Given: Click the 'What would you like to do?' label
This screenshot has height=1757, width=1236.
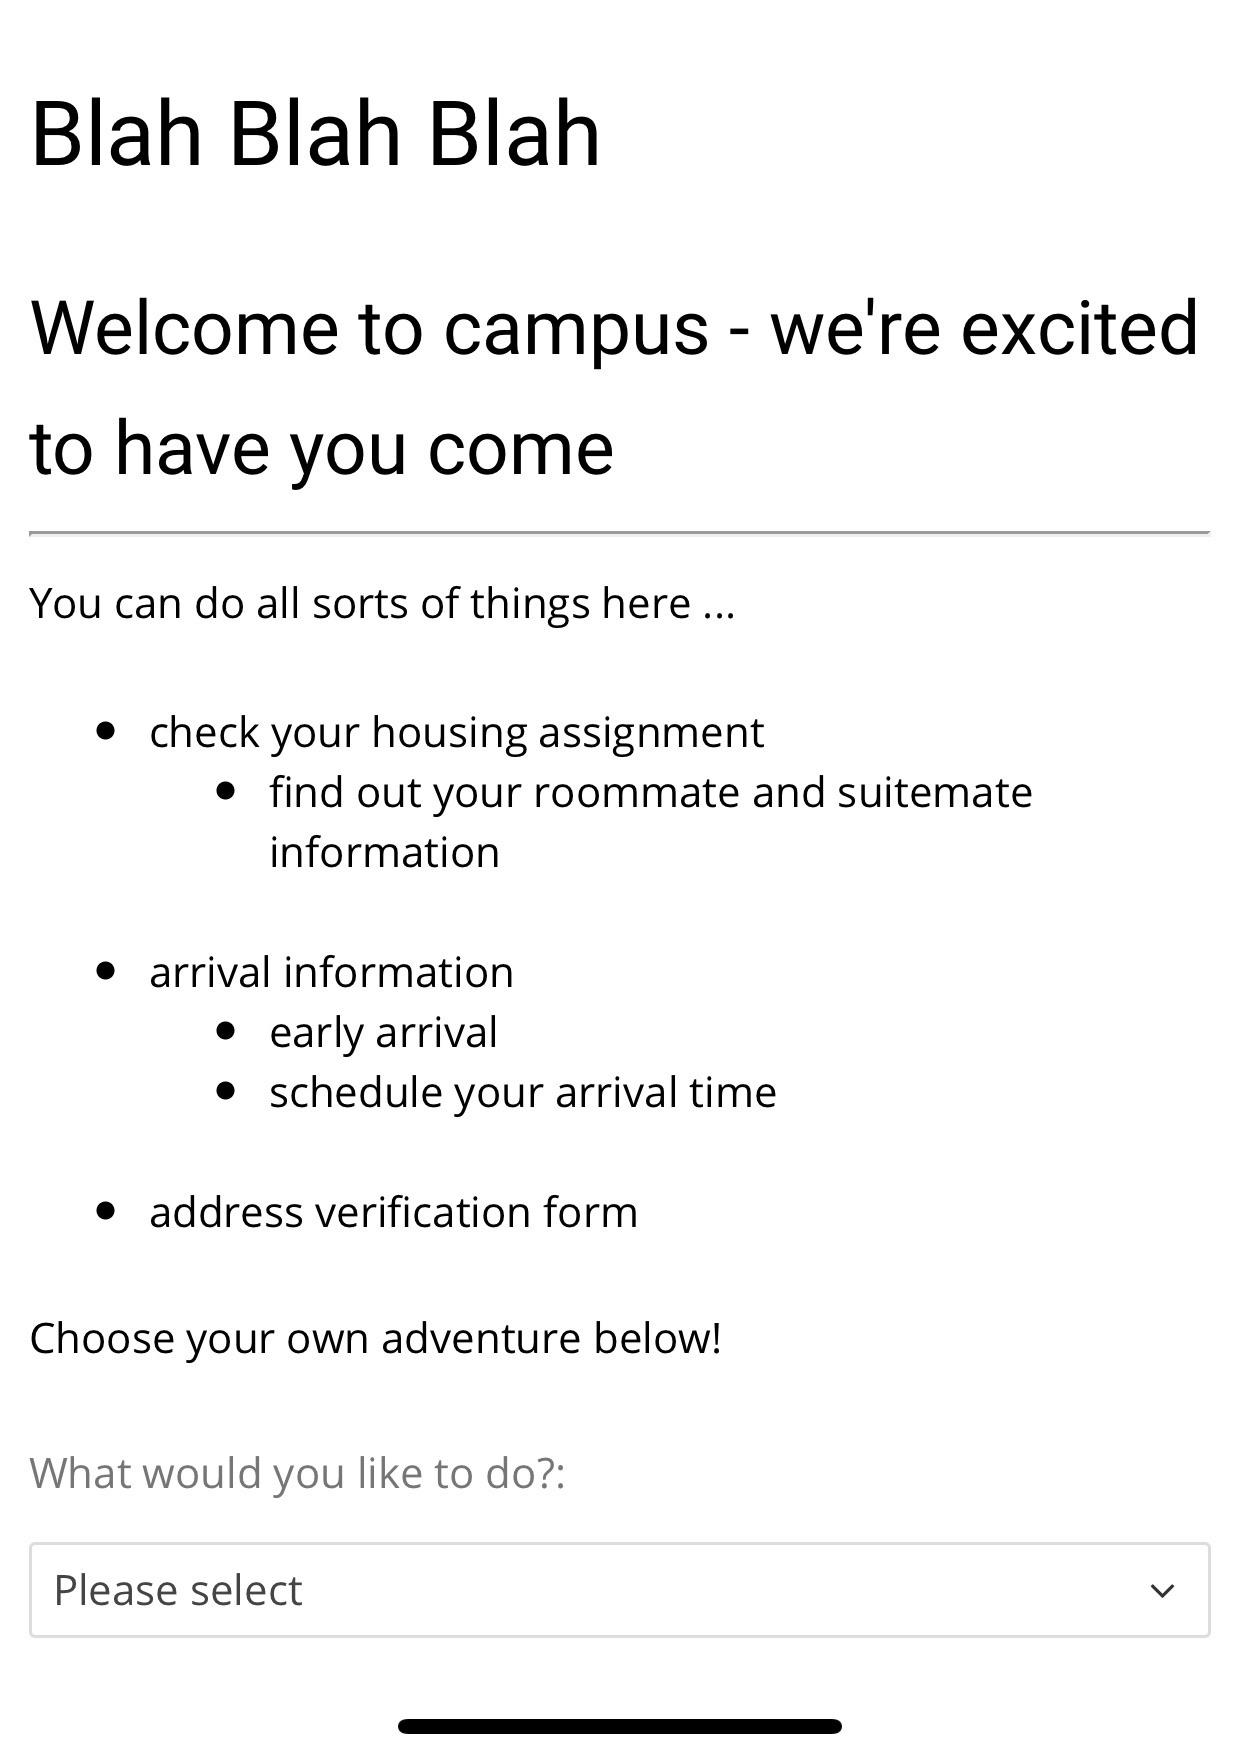Looking at the screenshot, I should pos(298,1472).
